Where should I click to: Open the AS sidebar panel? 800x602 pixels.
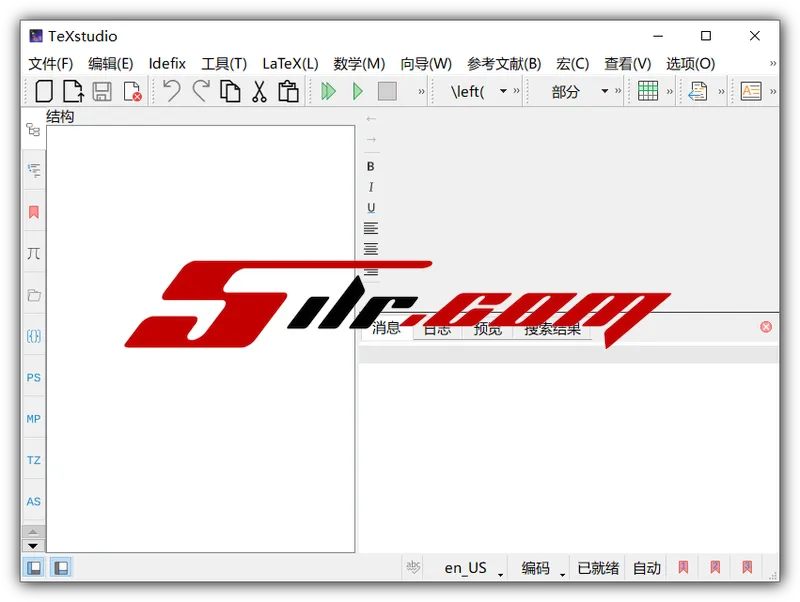pyautogui.click(x=34, y=501)
